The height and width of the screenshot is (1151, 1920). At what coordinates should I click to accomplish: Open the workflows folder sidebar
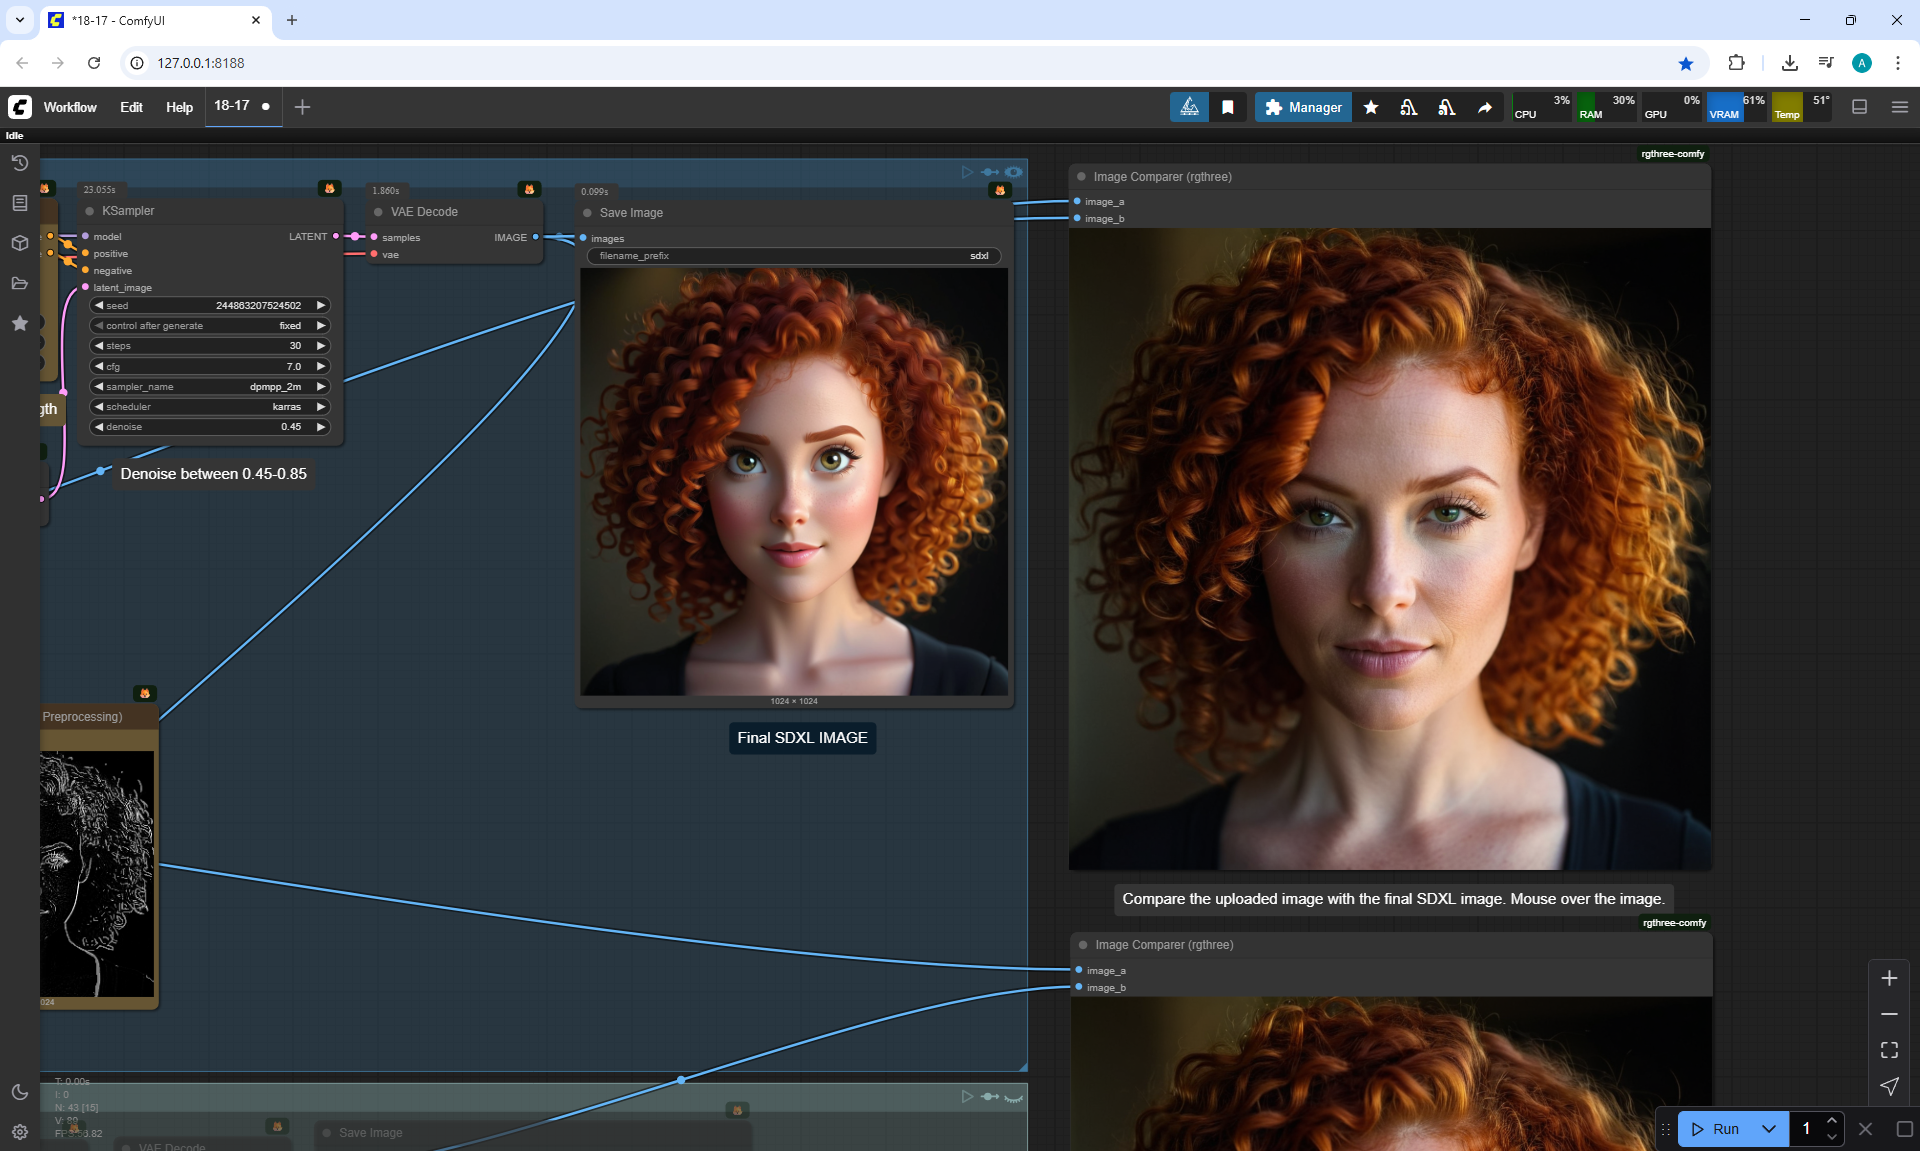coord(19,283)
